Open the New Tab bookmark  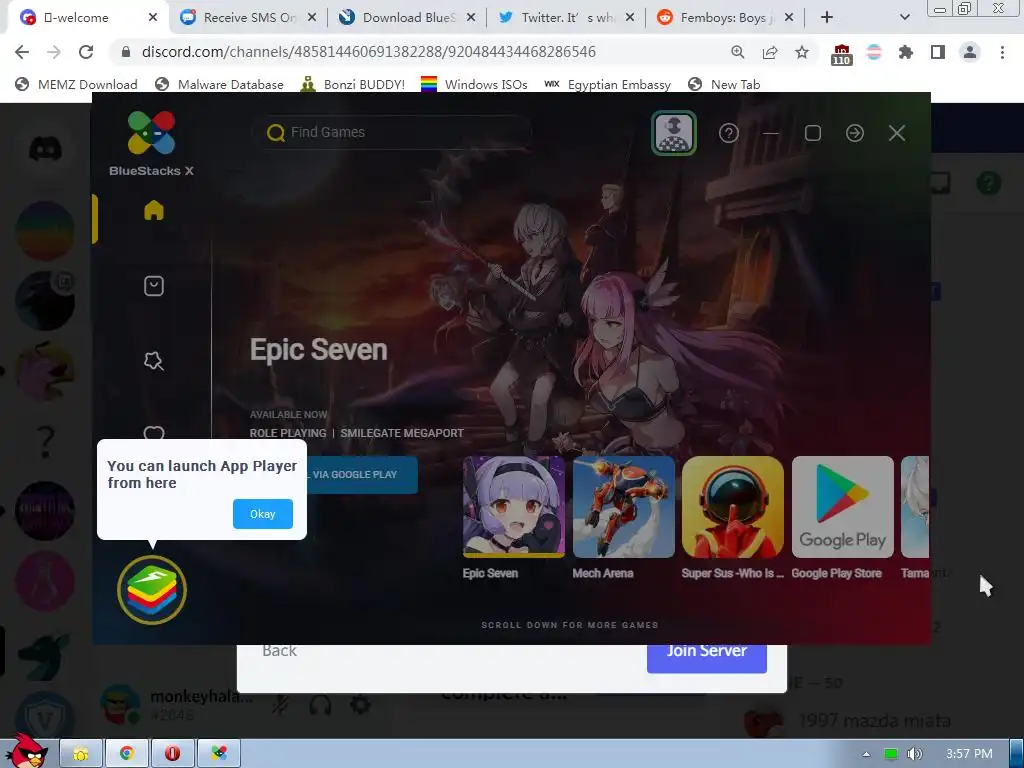[x=724, y=84]
